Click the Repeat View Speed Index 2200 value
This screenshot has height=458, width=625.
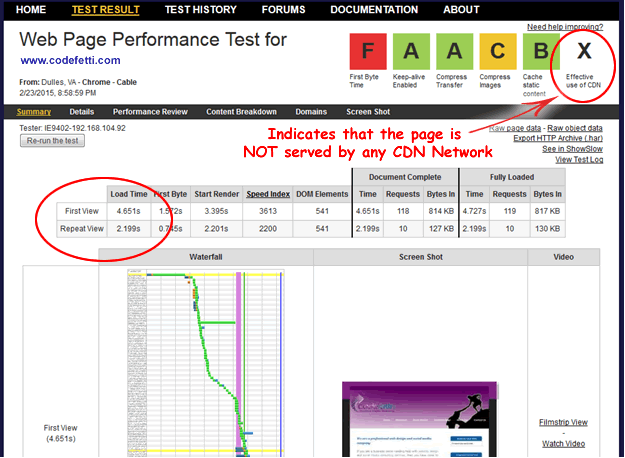pyautogui.click(x=268, y=229)
